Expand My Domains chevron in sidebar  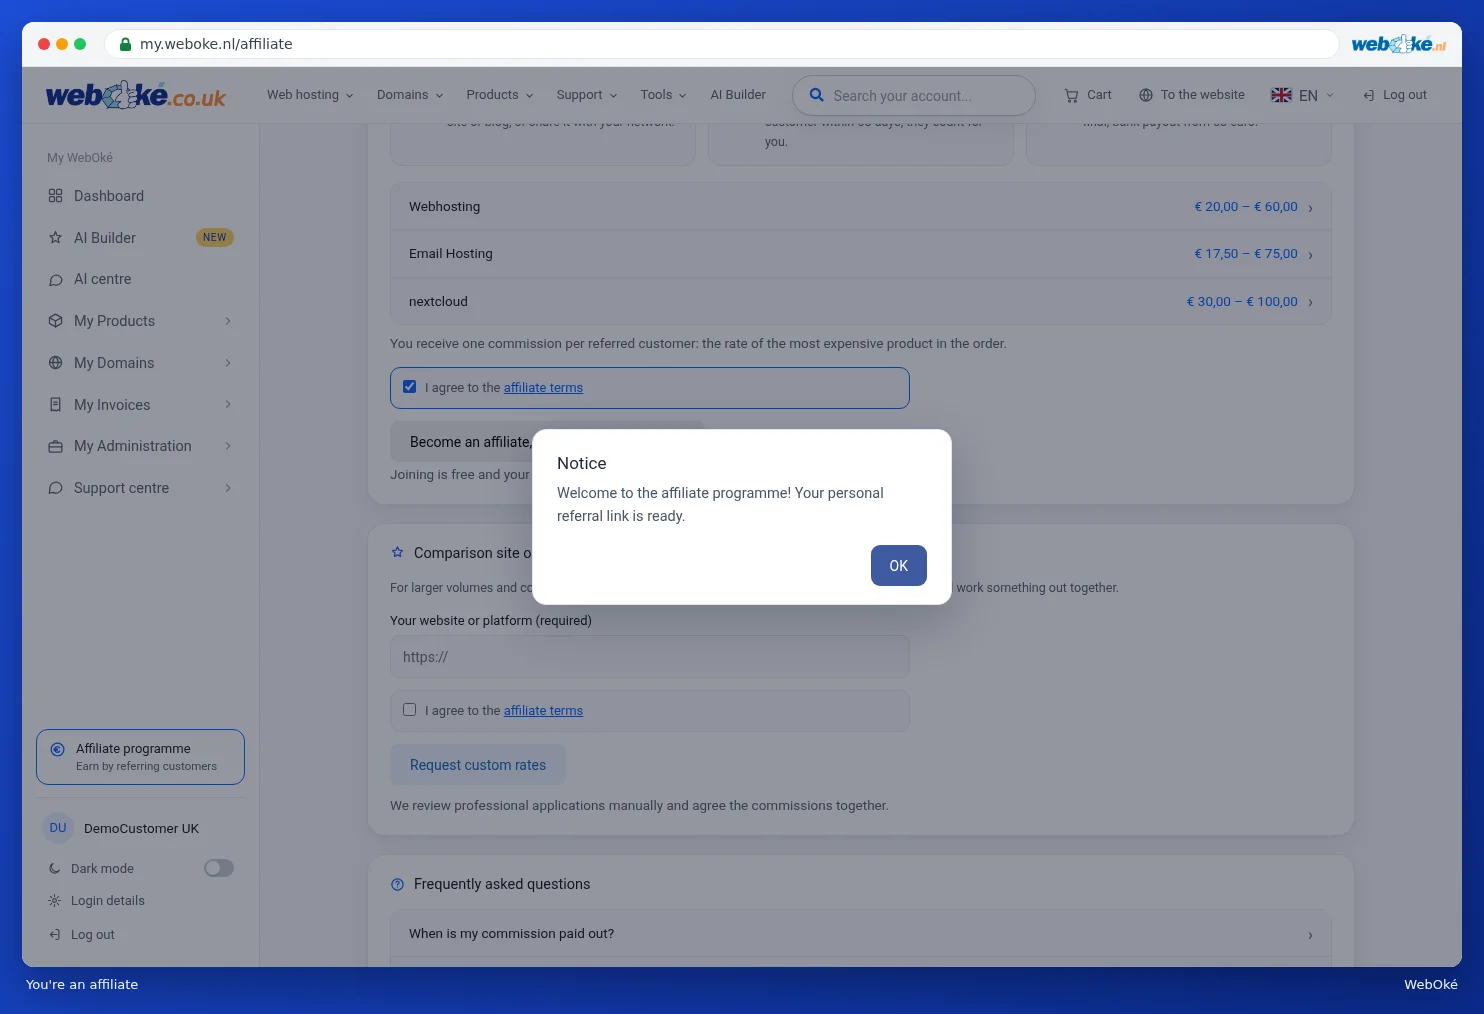coord(228,363)
